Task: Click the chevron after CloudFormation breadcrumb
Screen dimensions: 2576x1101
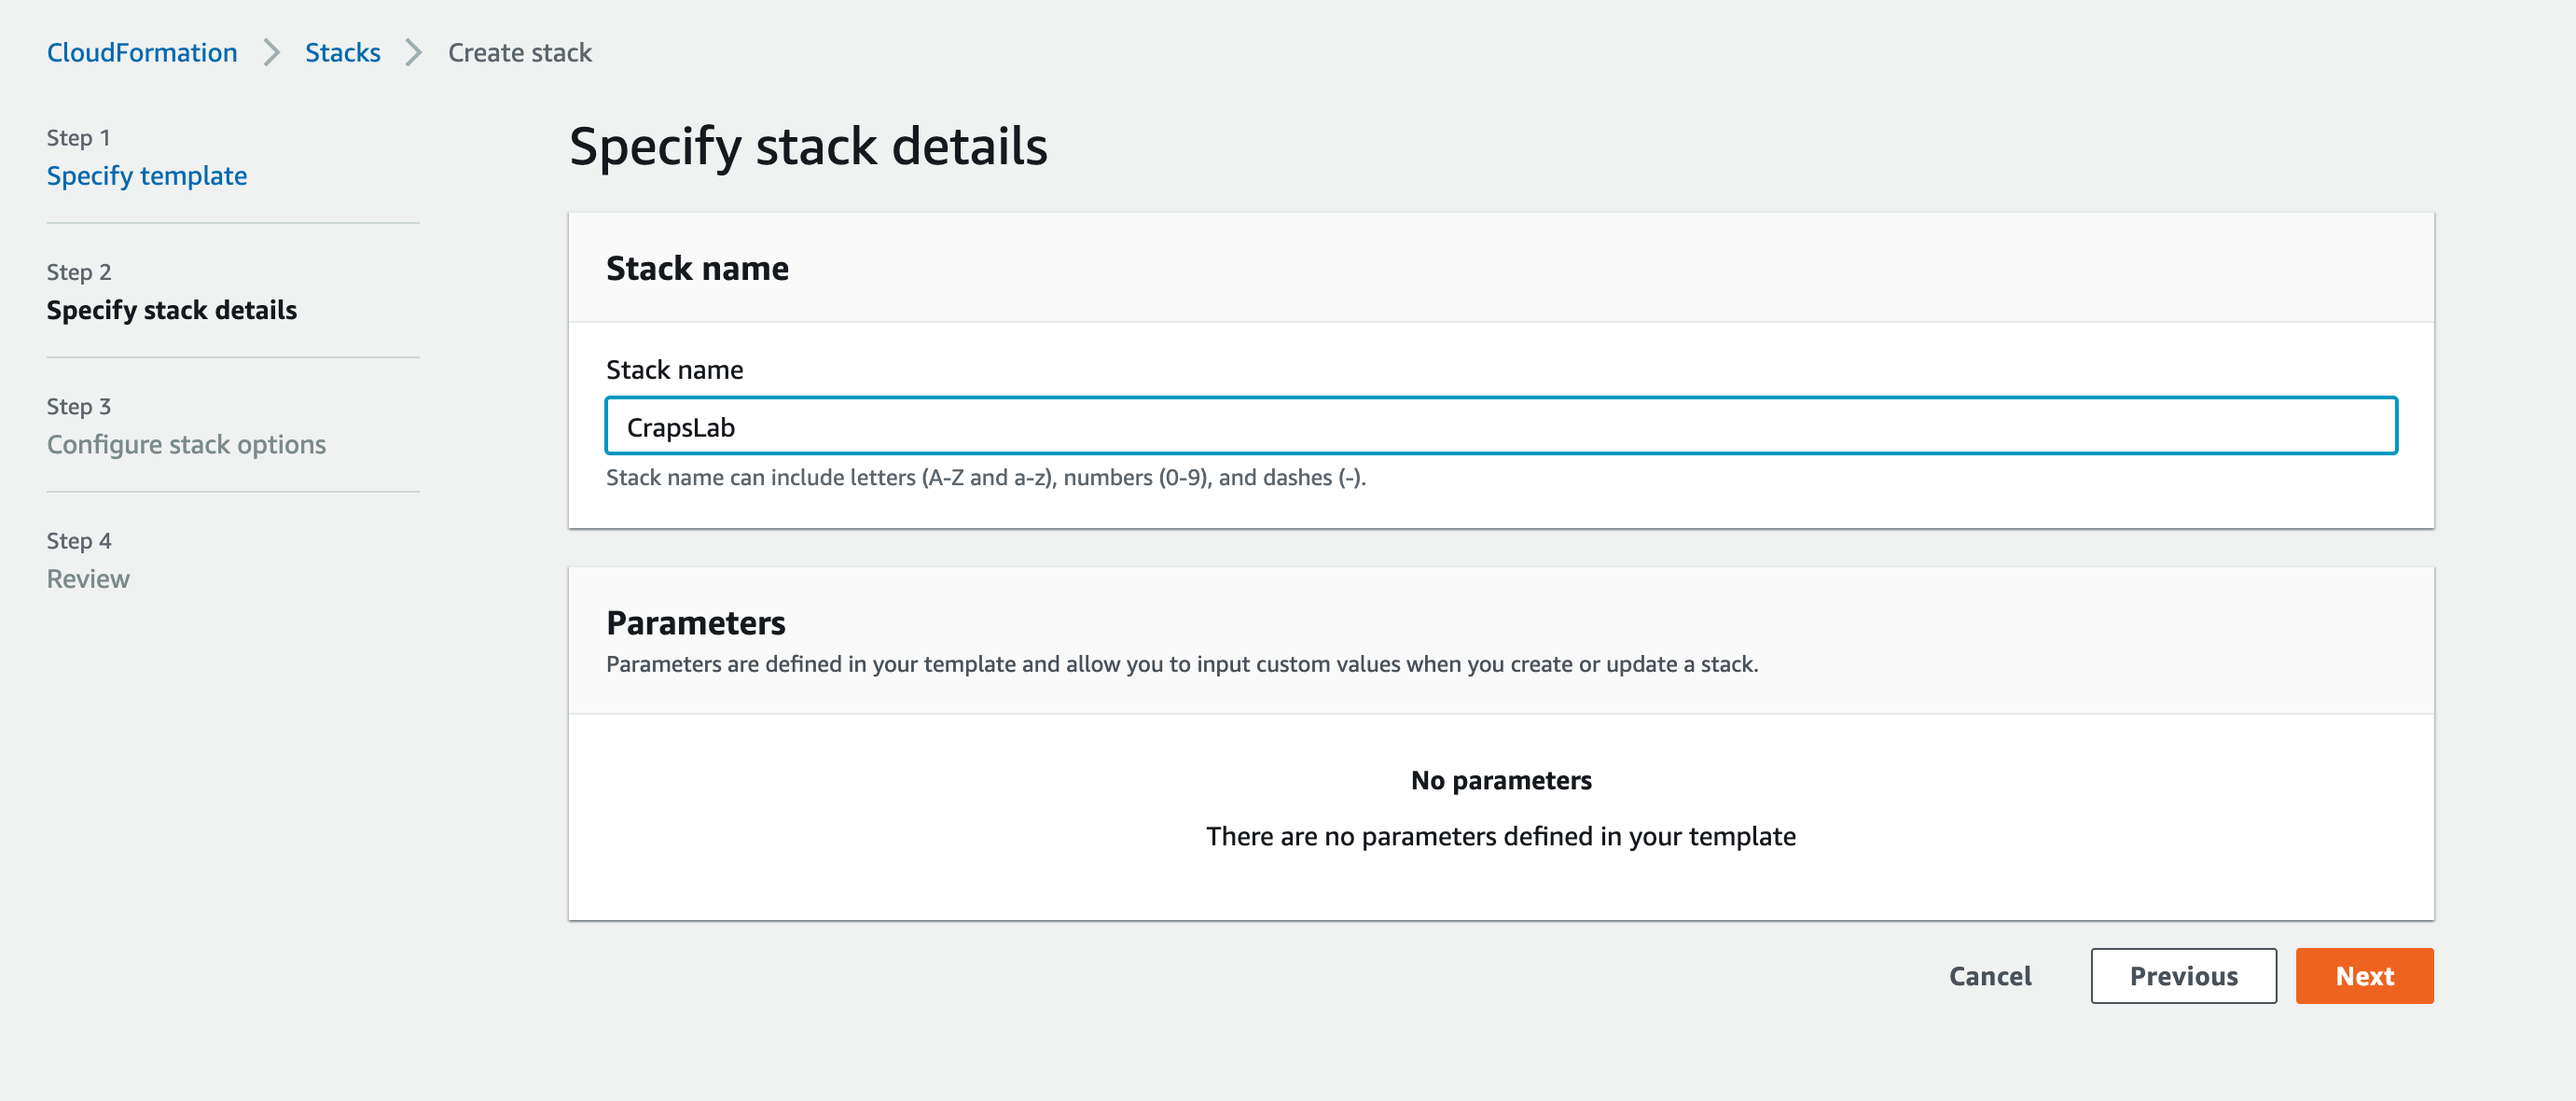Action: point(271,52)
